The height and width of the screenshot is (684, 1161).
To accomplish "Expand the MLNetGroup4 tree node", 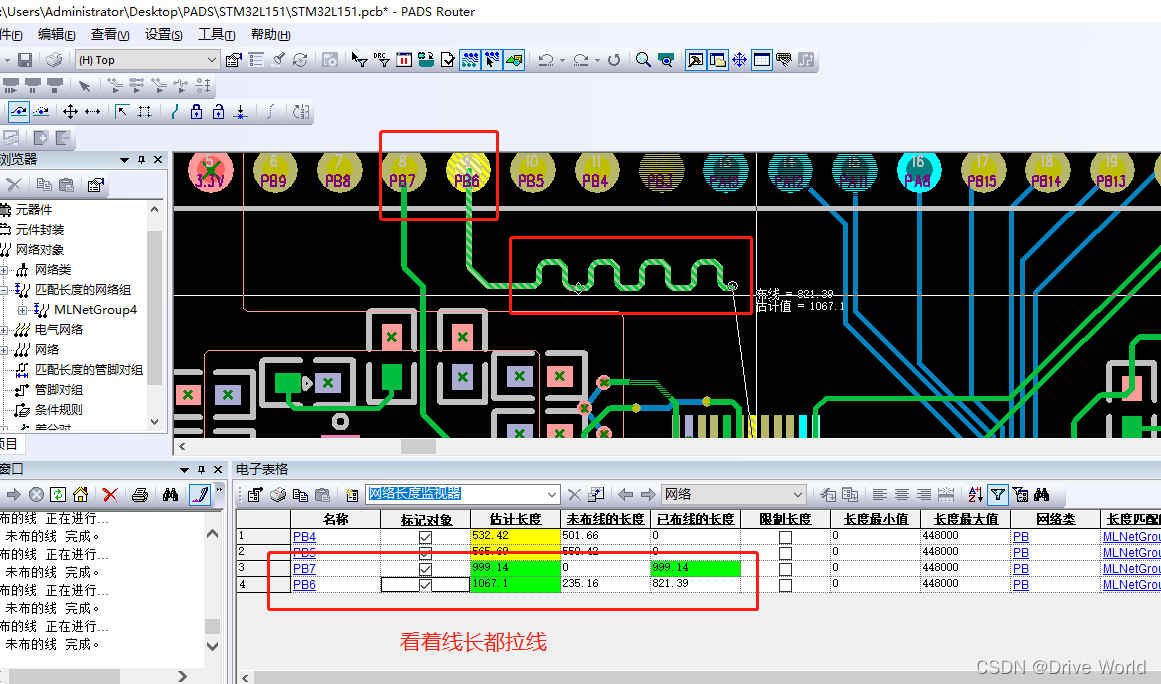I will click(x=22, y=310).
